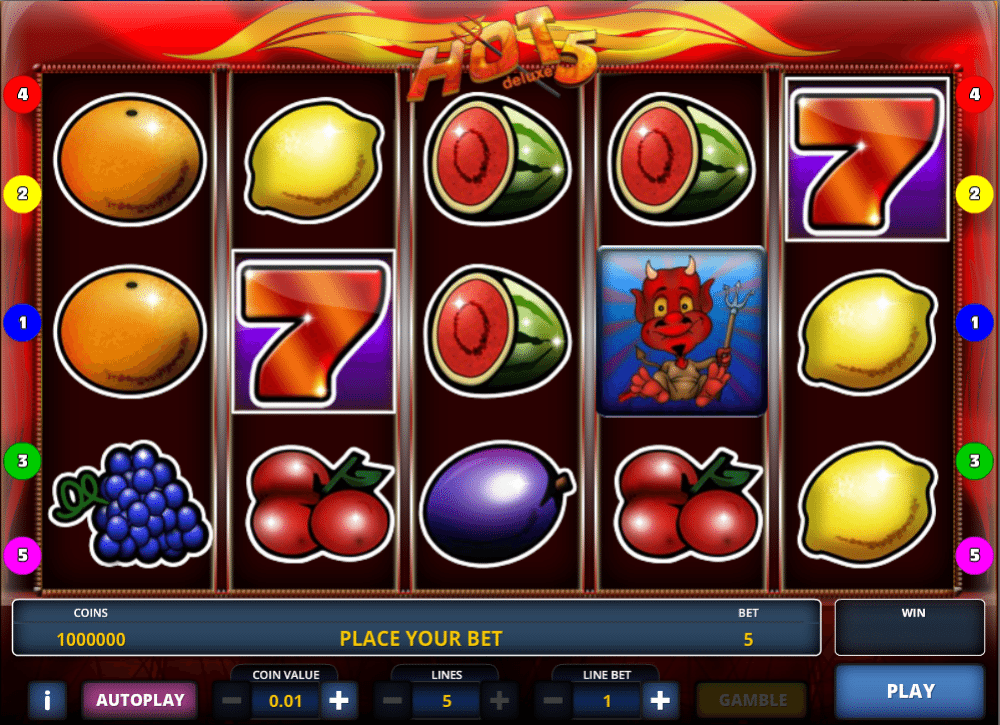
Task: Click the coin value field showing 0.01
Action: (286, 701)
